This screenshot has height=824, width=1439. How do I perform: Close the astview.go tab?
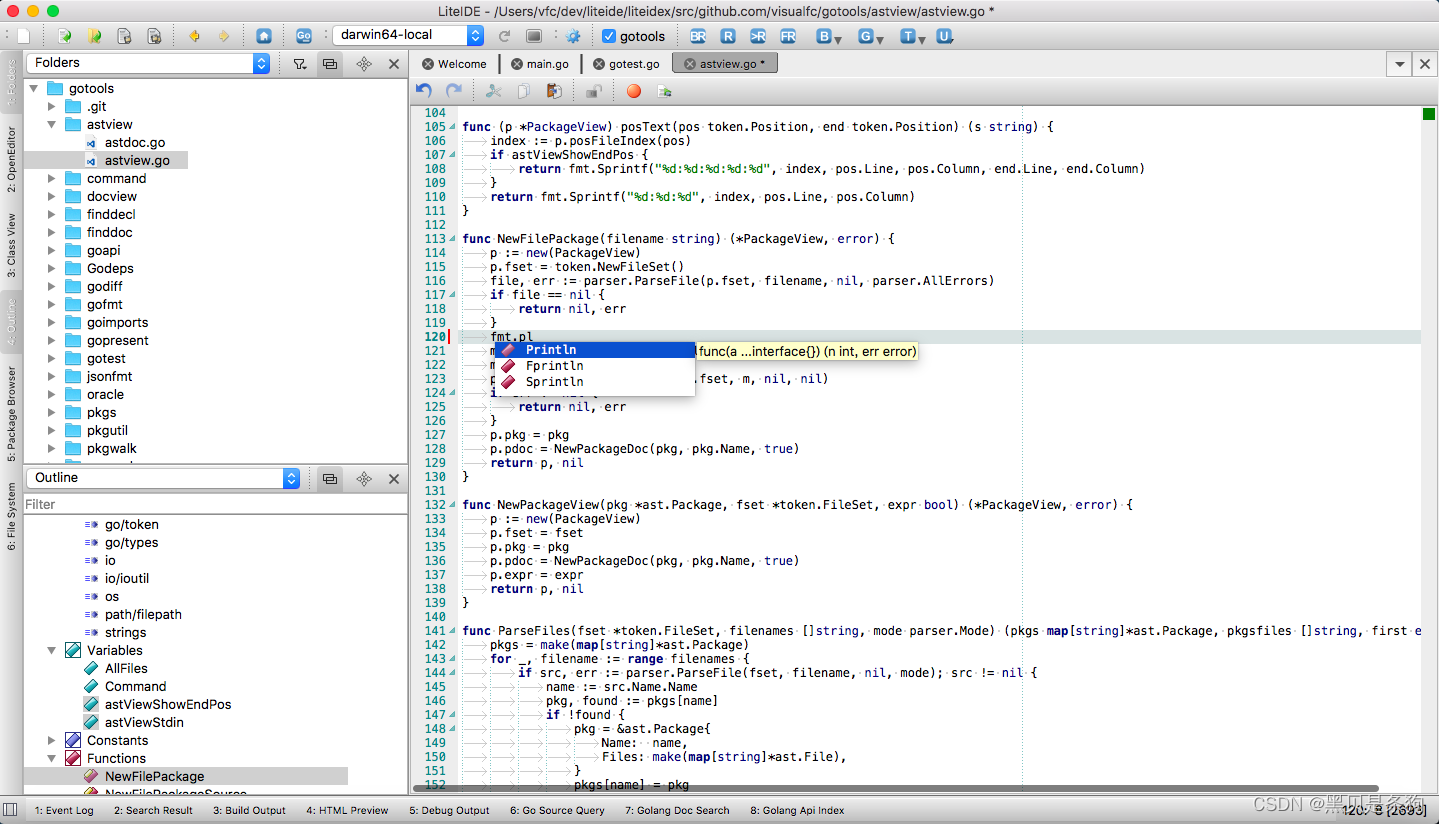(x=689, y=64)
